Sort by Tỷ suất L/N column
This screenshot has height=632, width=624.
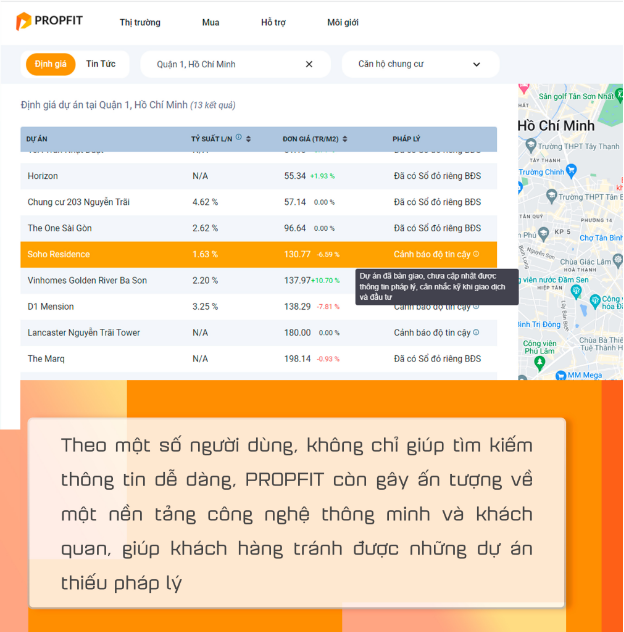(248, 139)
